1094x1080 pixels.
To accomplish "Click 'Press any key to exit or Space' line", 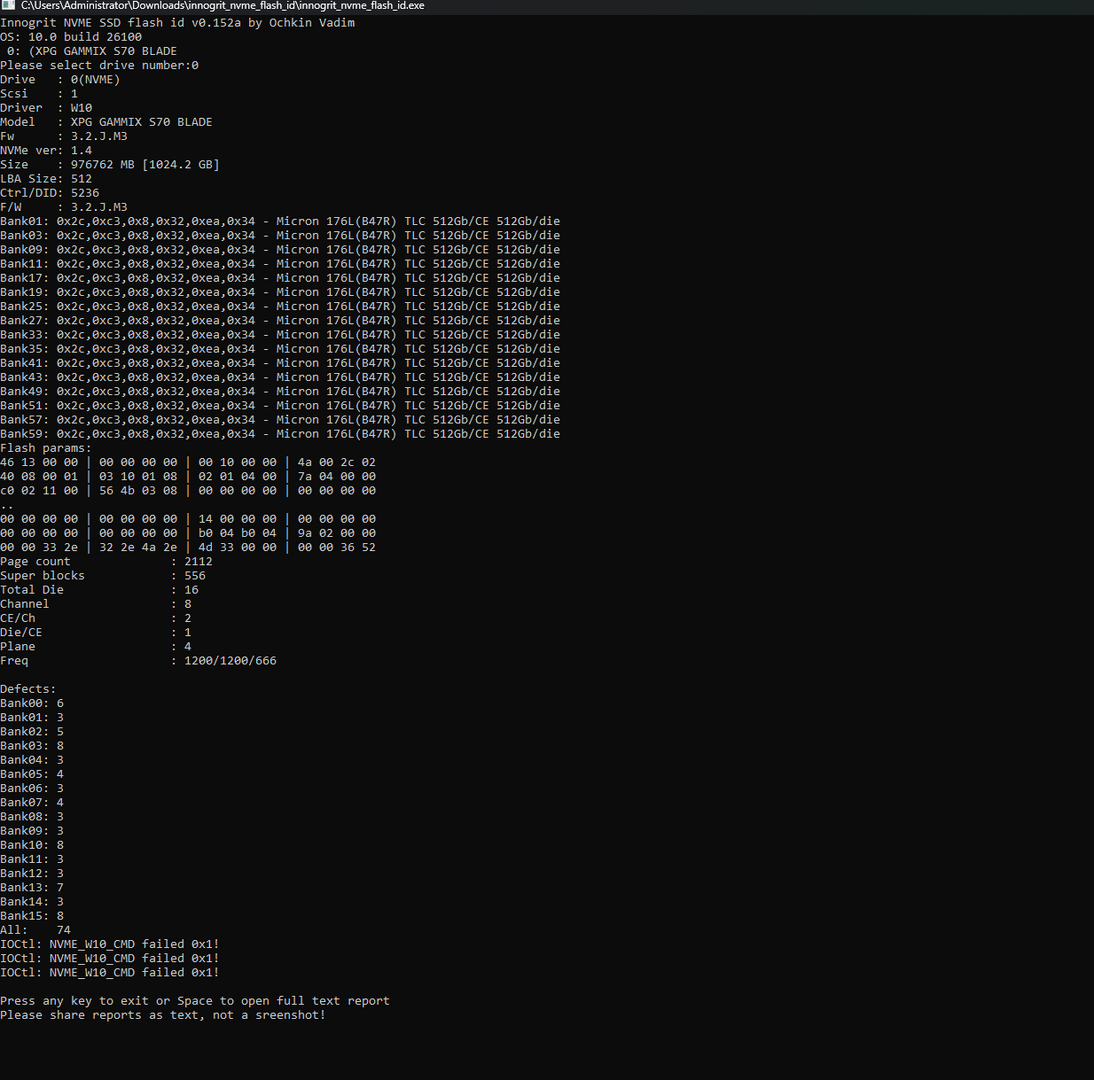I will point(195,1001).
